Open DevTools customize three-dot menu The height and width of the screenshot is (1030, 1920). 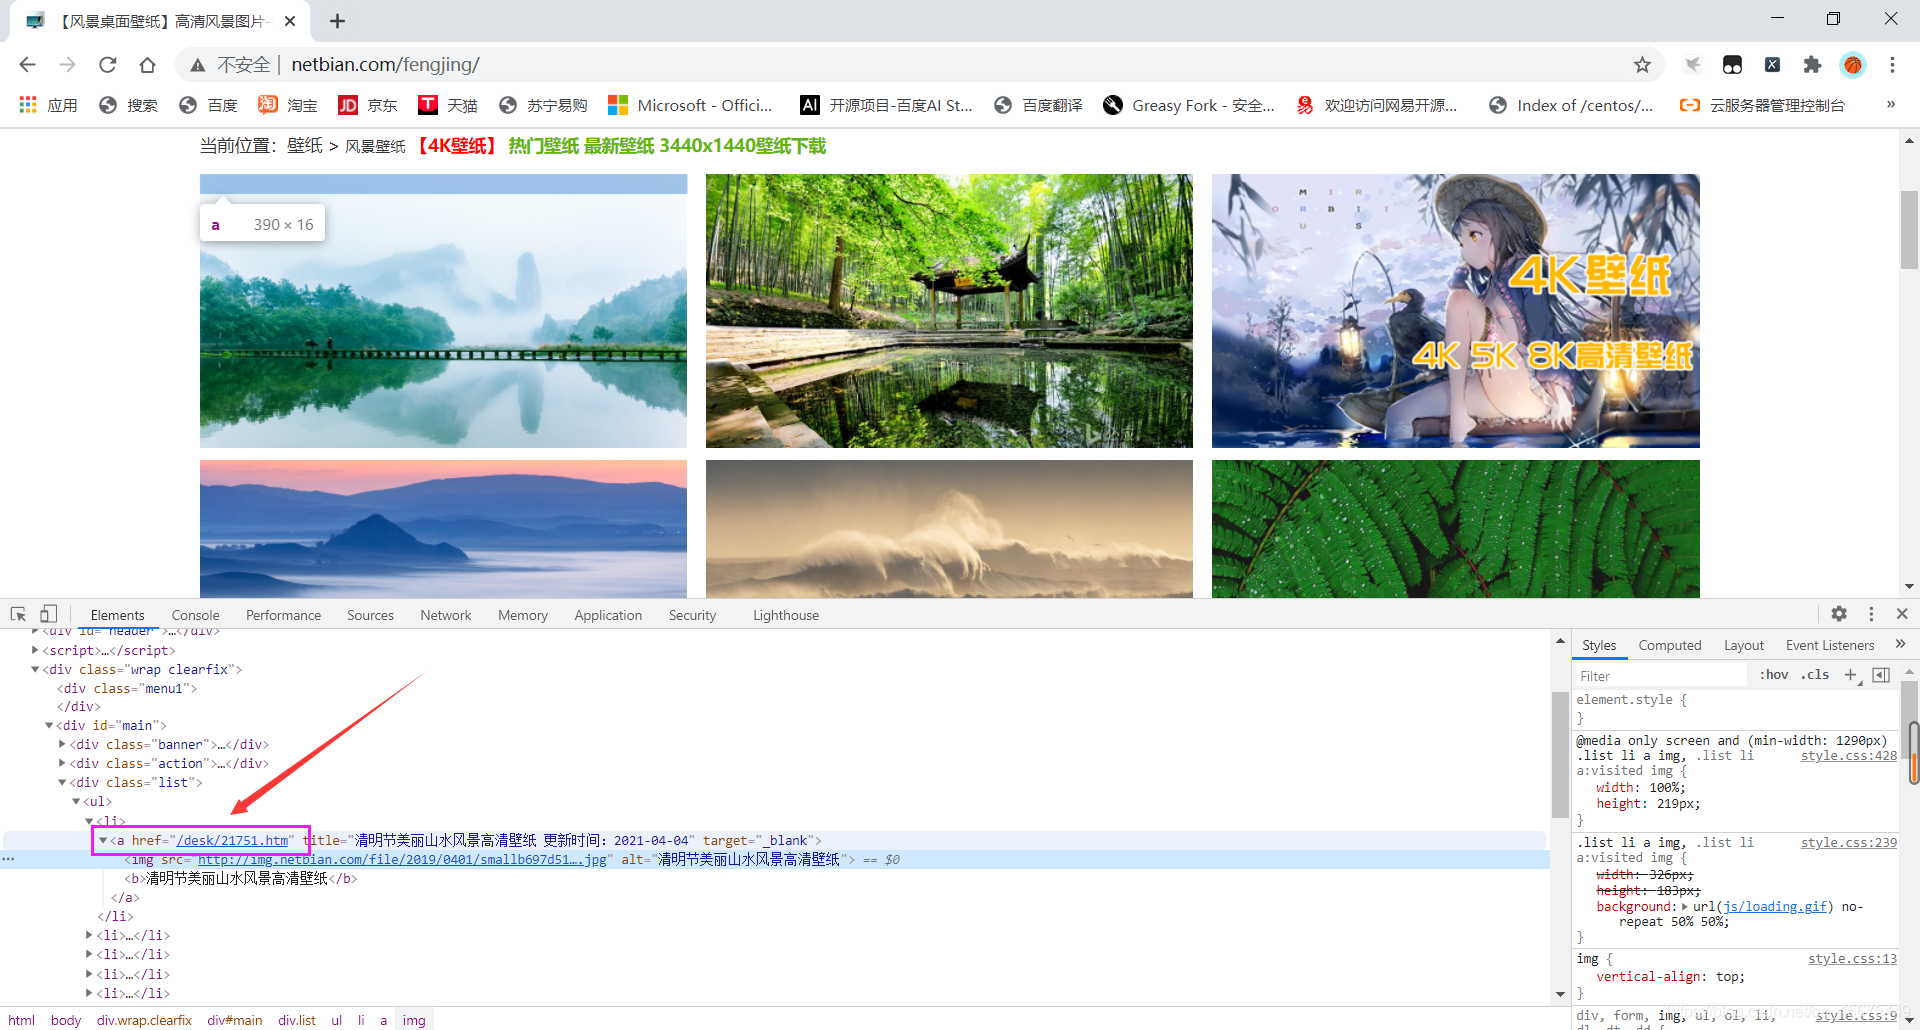(x=1871, y=614)
